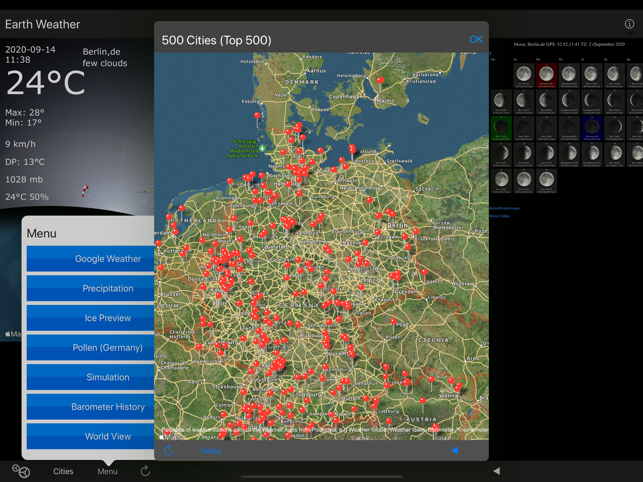Open the Cities list
The height and width of the screenshot is (482, 643).
pyautogui.click(x=63, y=471)
